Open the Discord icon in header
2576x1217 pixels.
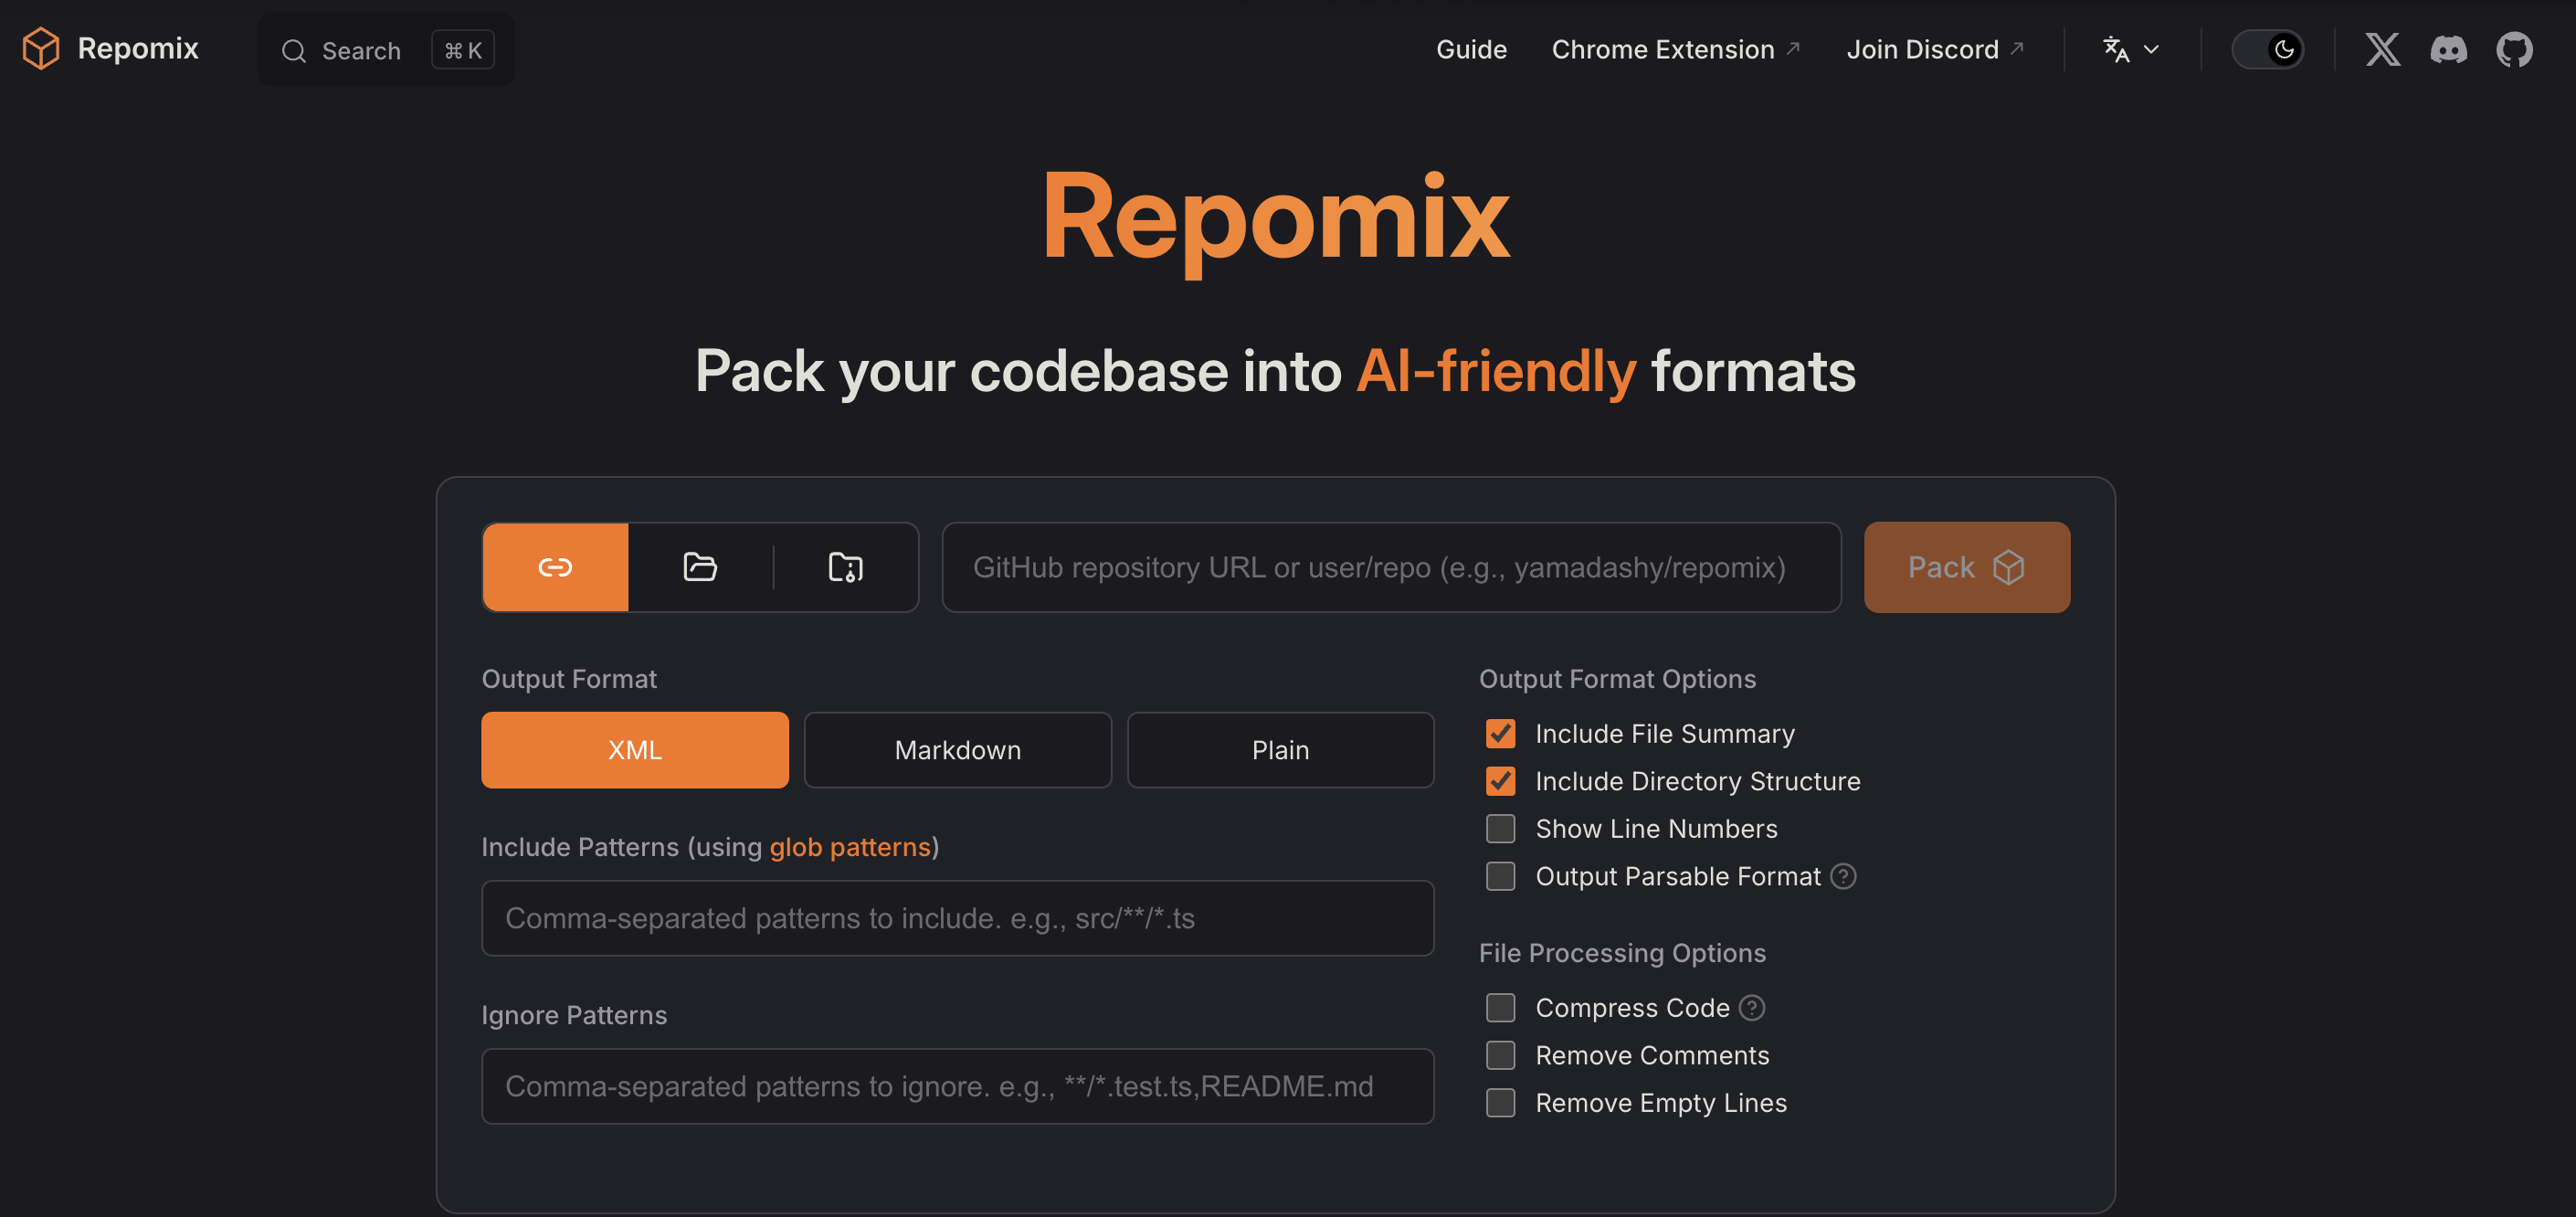click(x=2448, y=49)
